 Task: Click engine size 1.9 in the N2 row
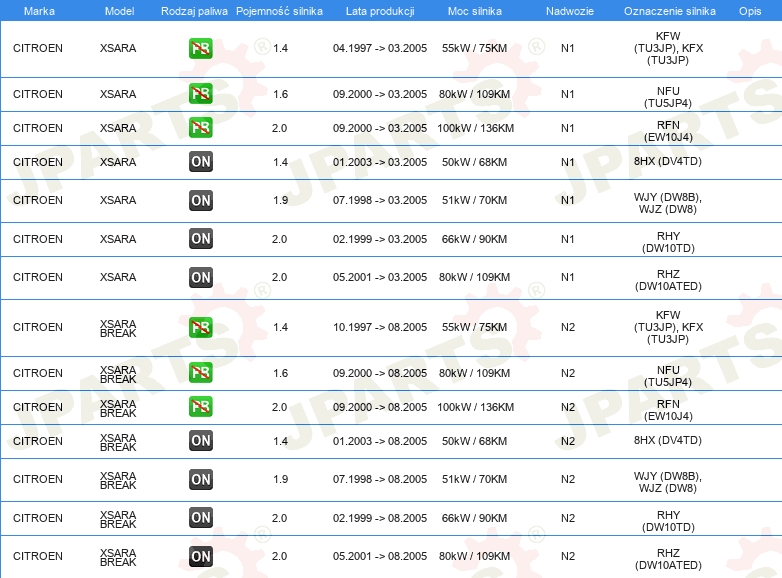click(x=280, y=479)
